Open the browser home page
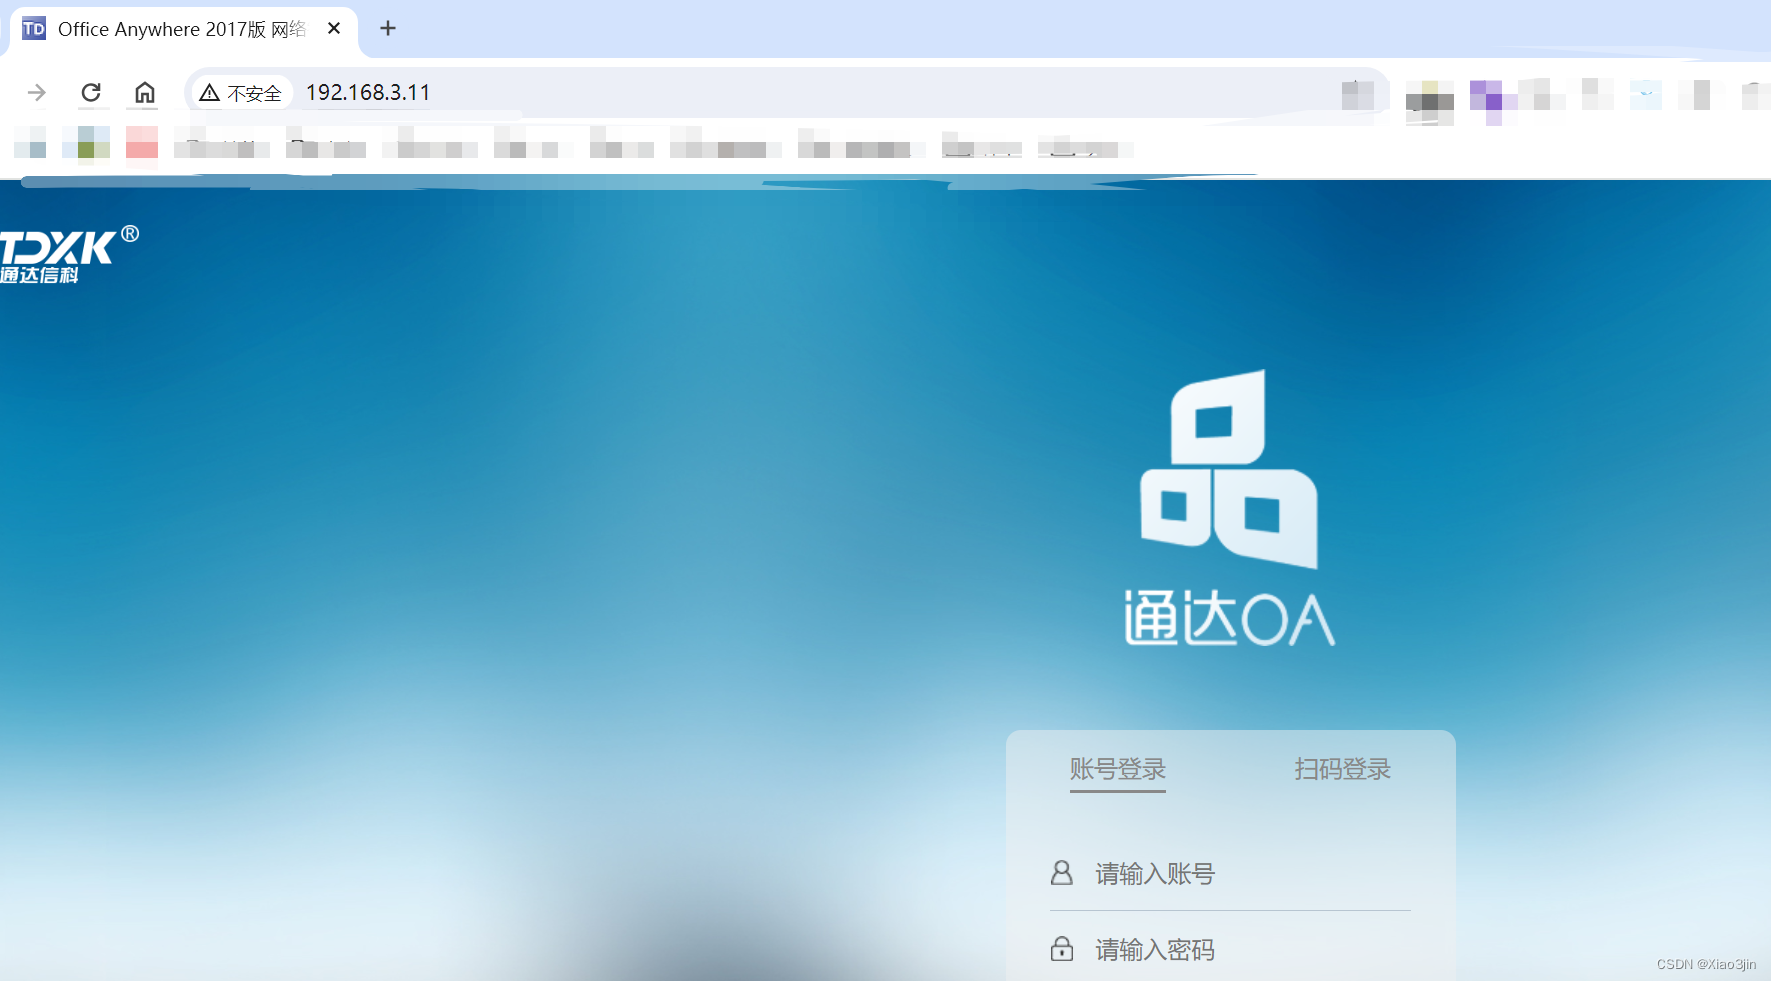The image size is (1771, 981). click(144, 92)
